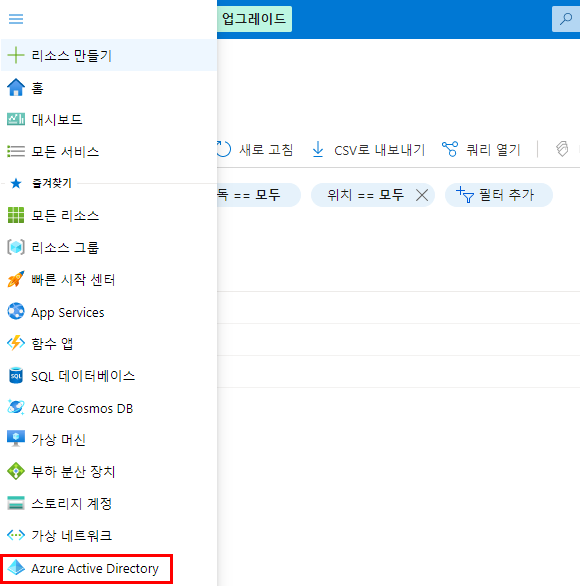Open 함수 앱 label
Screen dimensions: 580x586
pos(52,343)
